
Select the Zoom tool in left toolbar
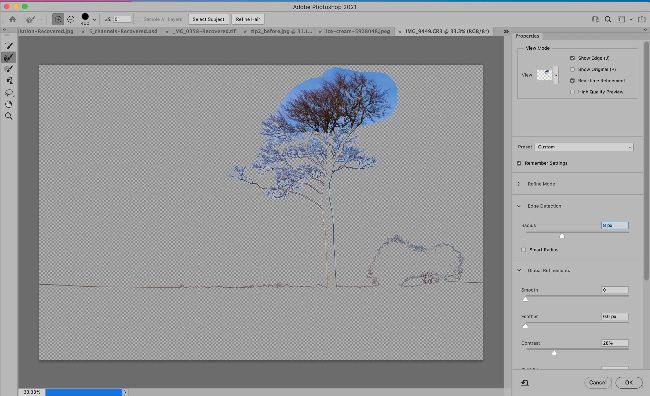click(9, 116)
